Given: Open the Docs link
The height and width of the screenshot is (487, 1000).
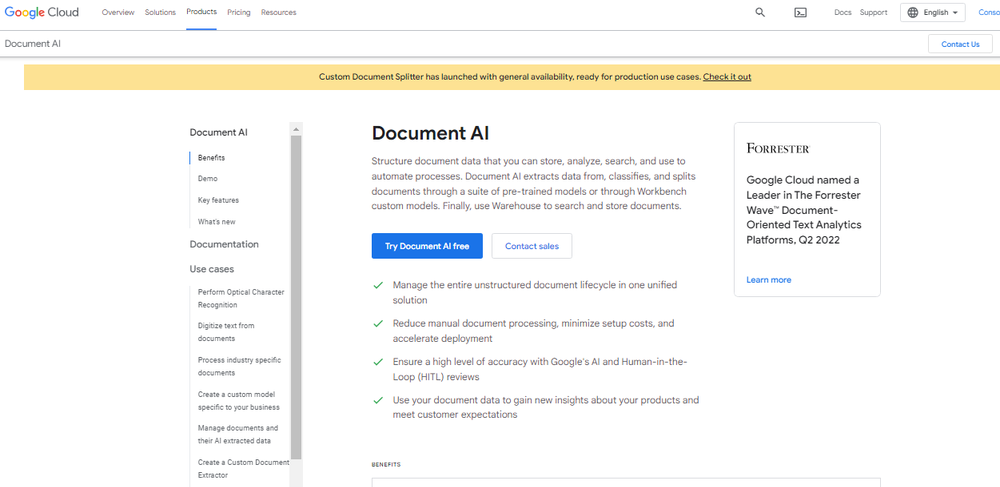Looking at the screenshot, I should [x=842, y=12].
